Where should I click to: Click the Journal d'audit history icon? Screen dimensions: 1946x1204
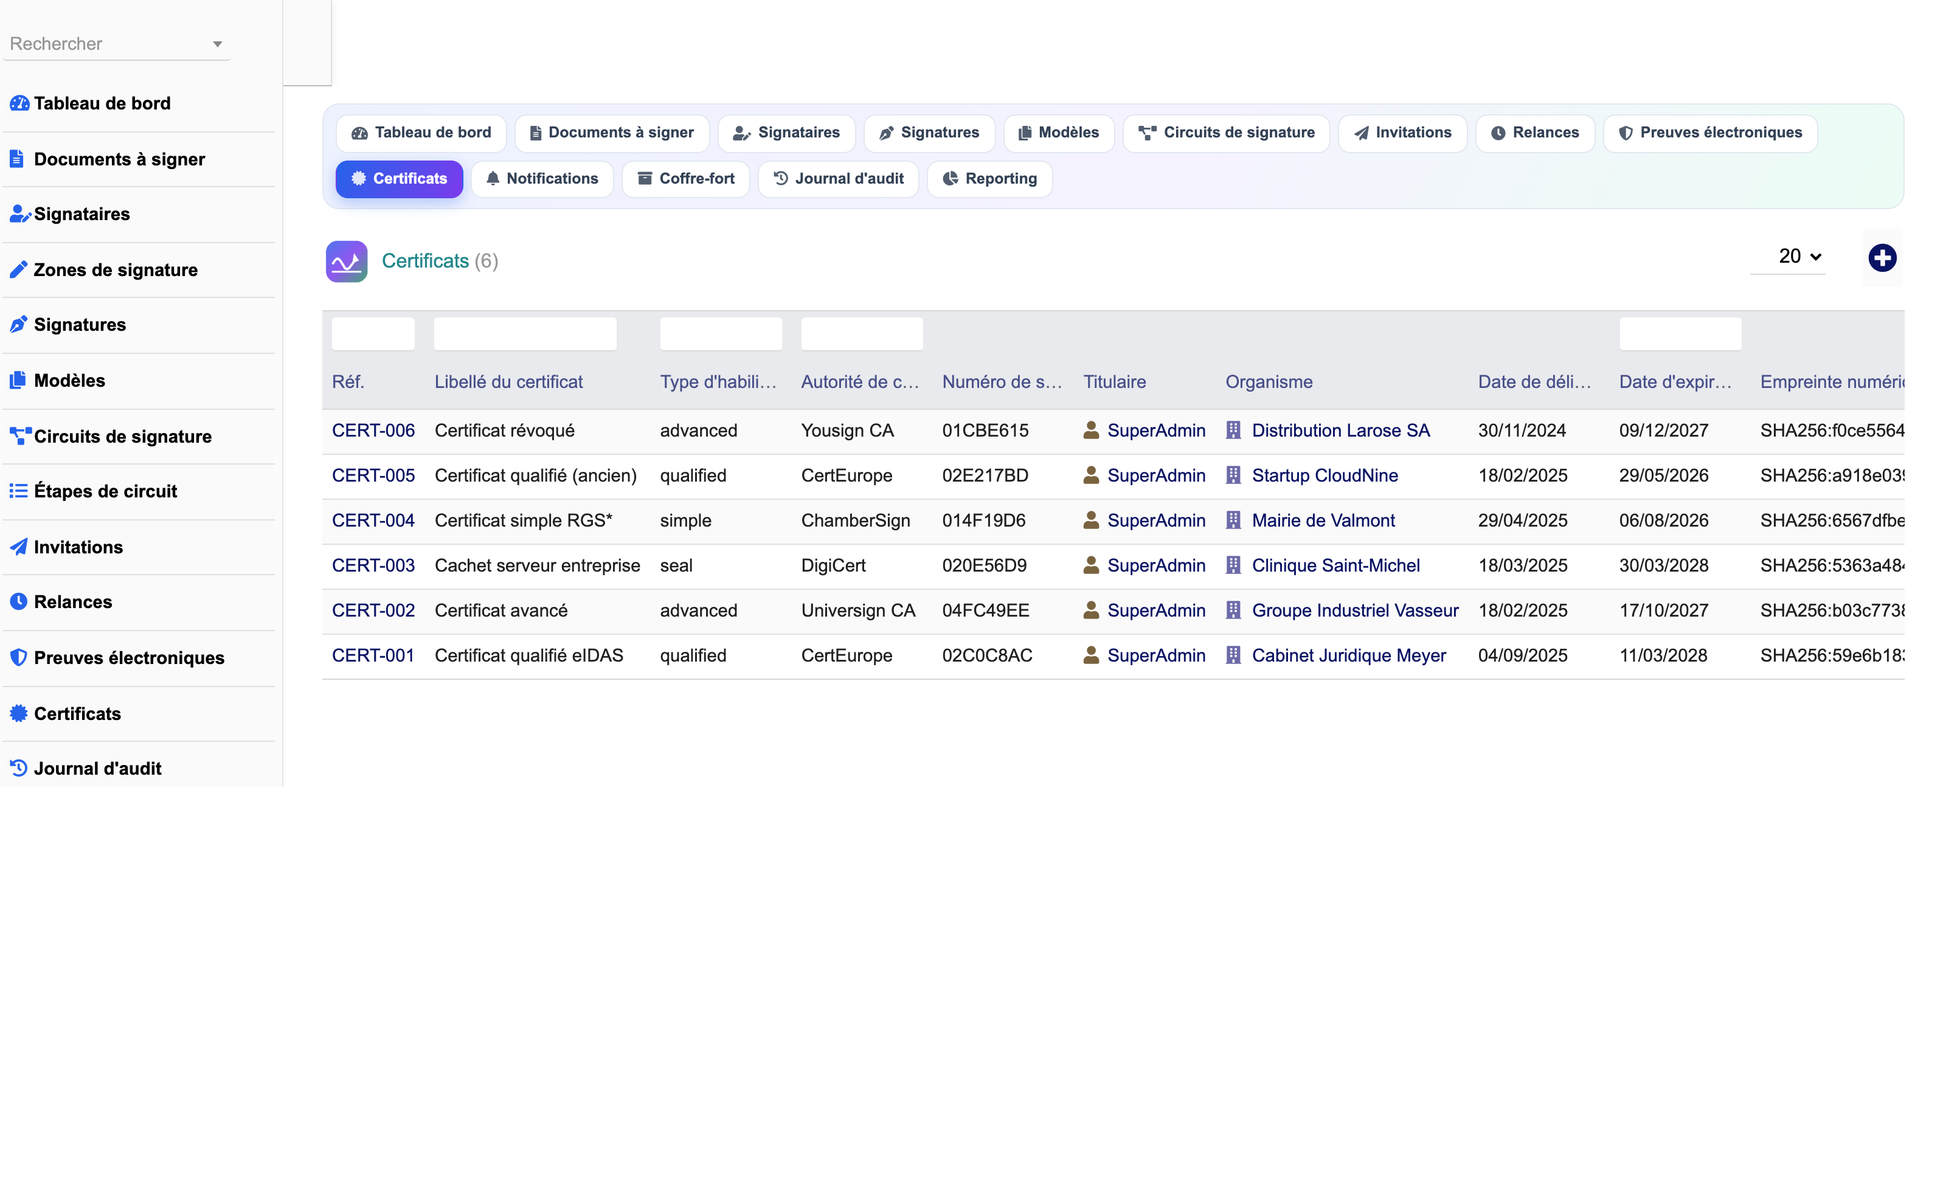(18, 768)
